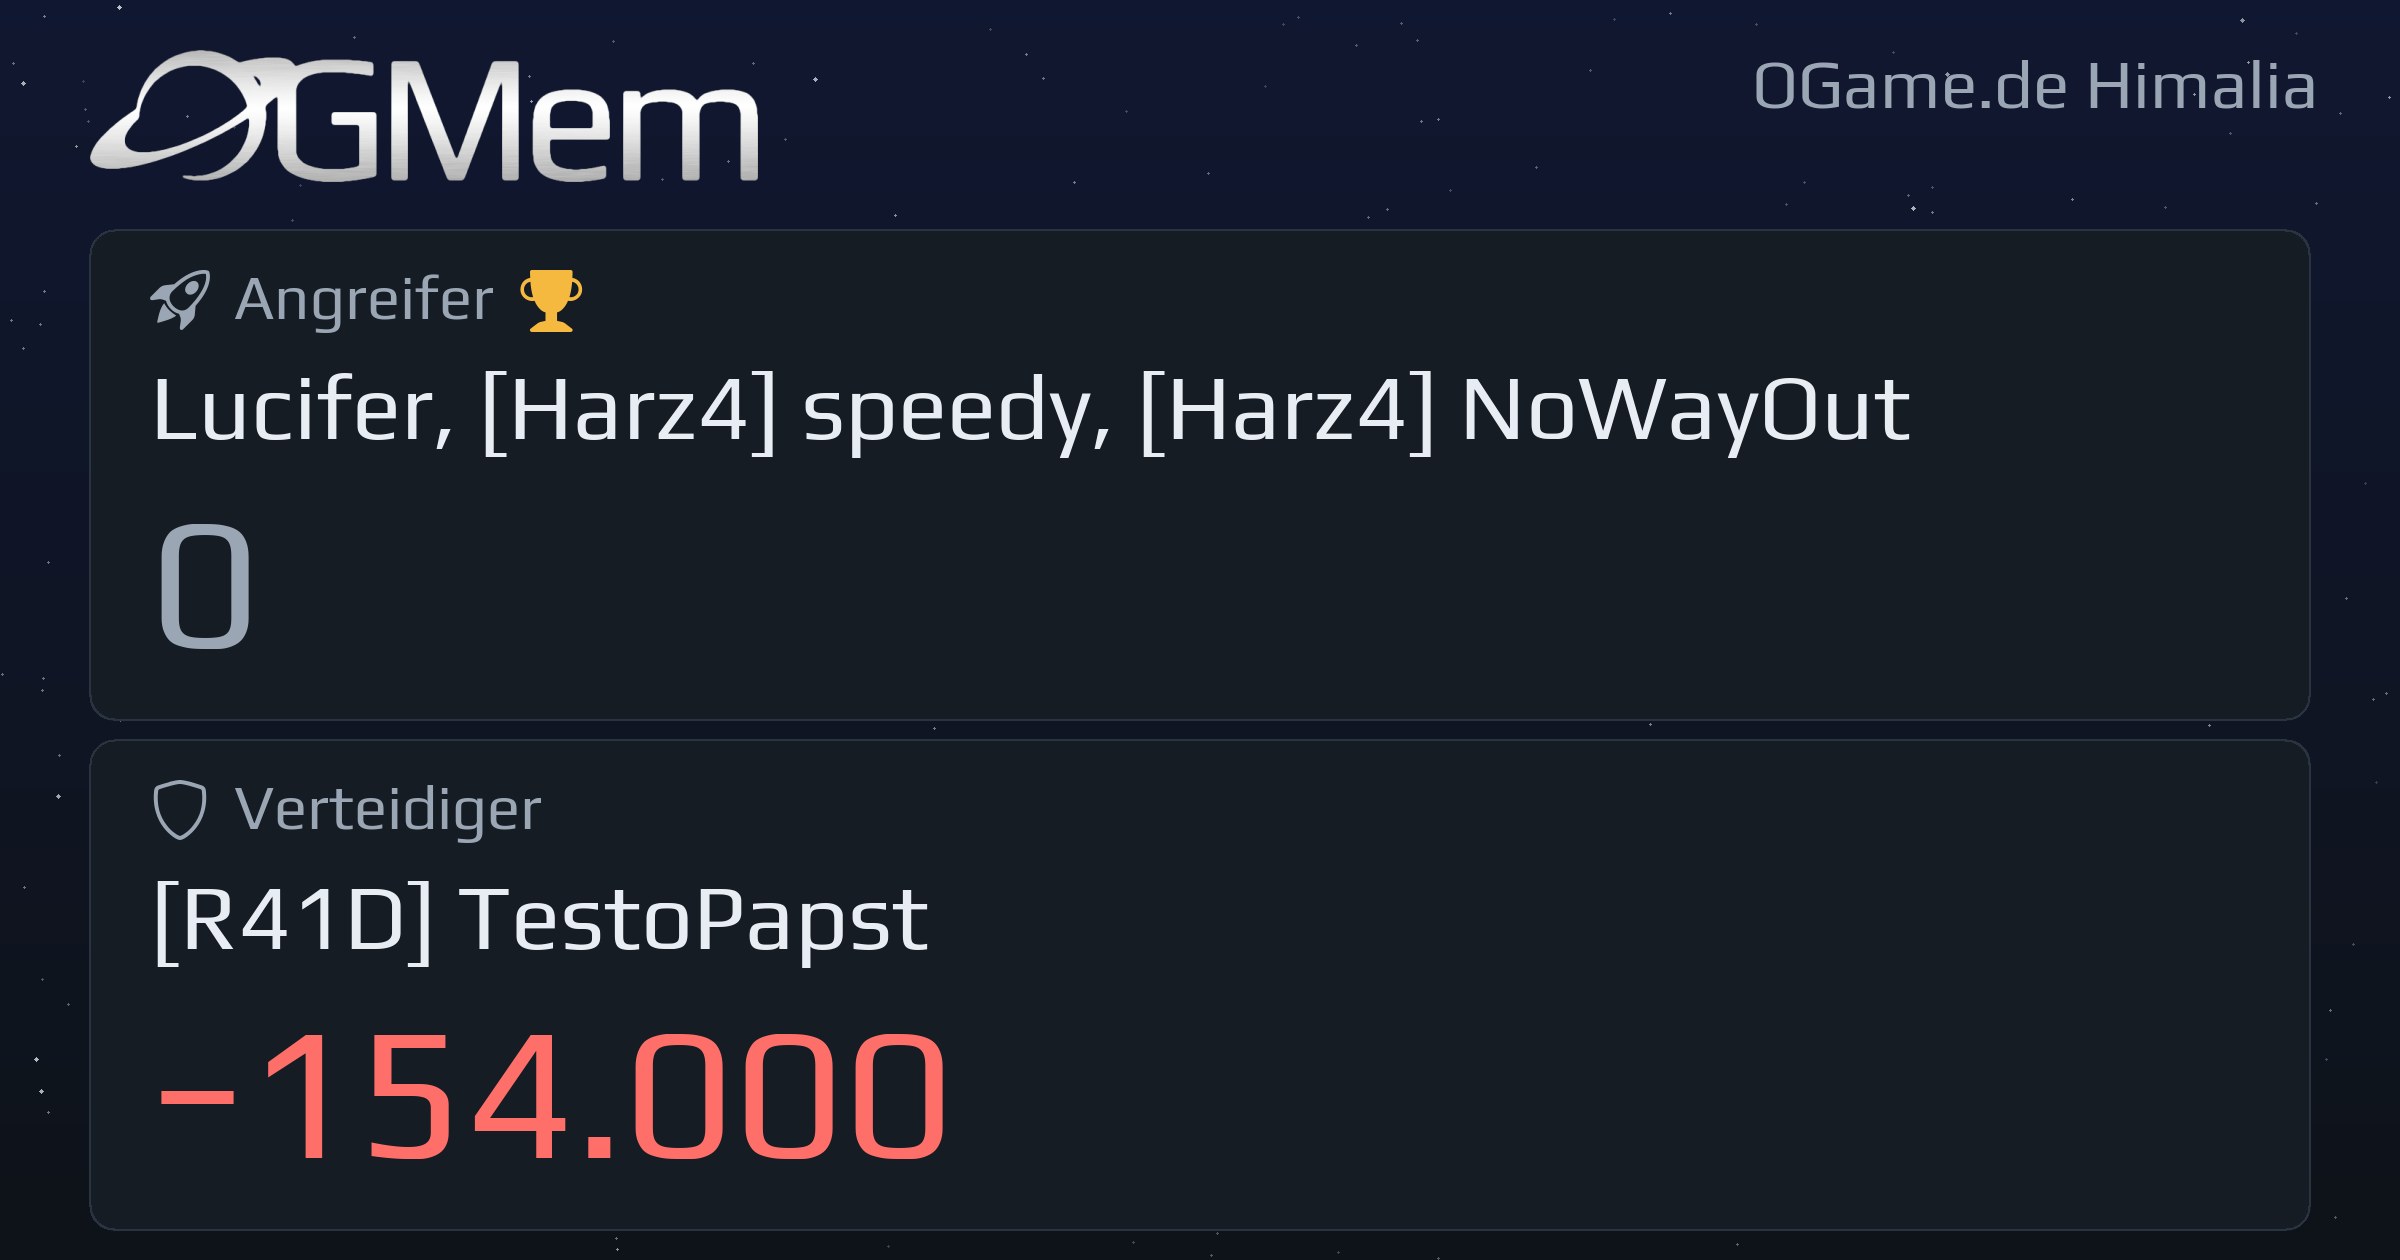Click the red defender loss -154.000

point(551,1097)
